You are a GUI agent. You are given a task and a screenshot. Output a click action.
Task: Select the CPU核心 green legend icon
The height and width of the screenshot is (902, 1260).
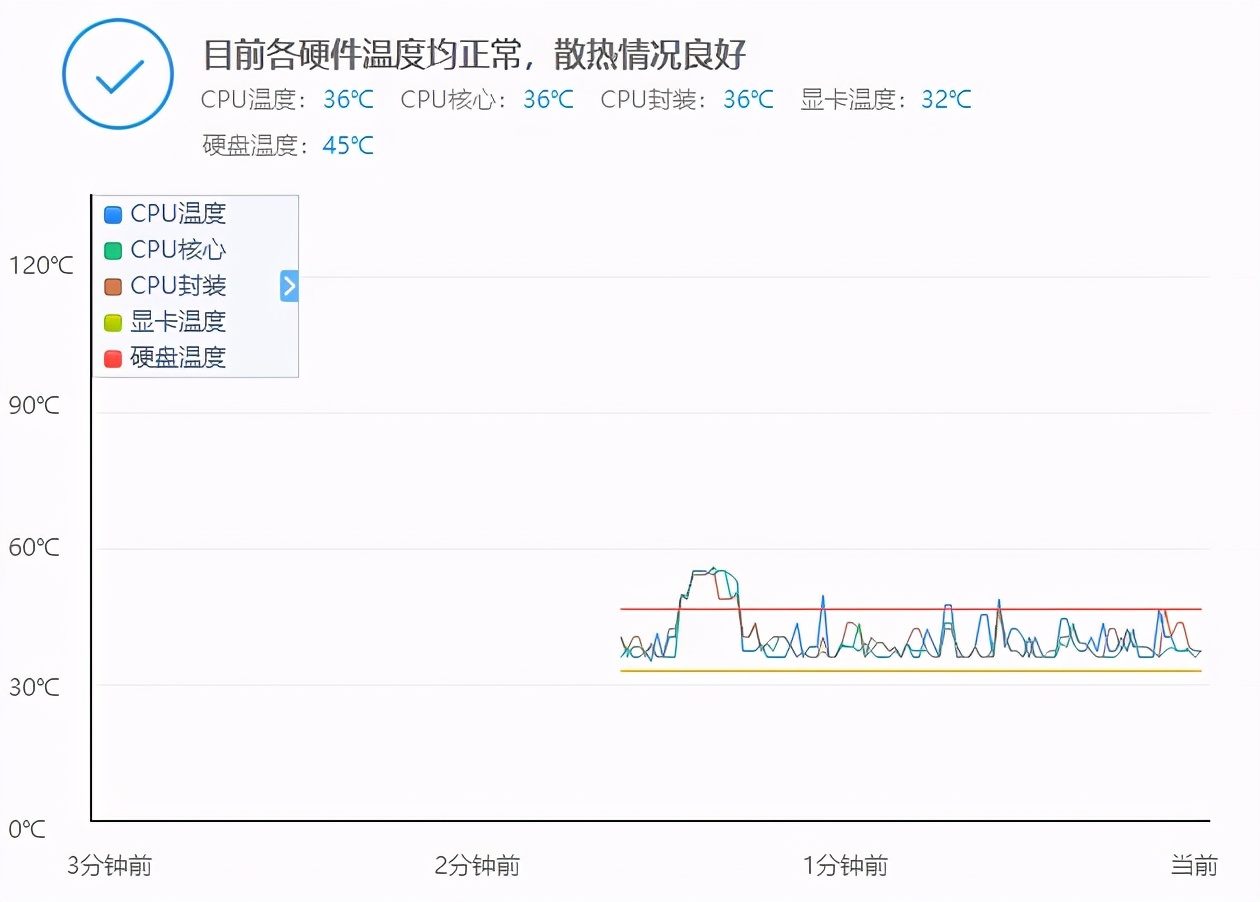[112, 249]
